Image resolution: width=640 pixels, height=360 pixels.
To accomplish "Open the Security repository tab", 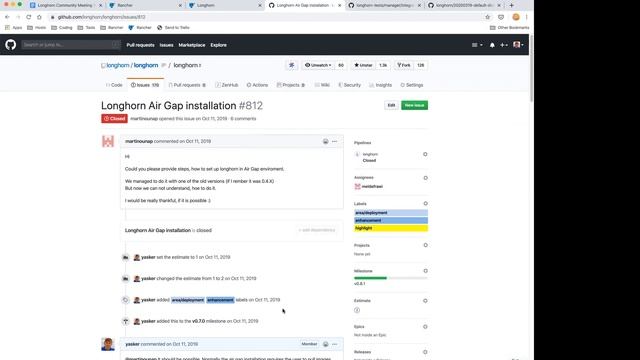I will click(349, 85).
